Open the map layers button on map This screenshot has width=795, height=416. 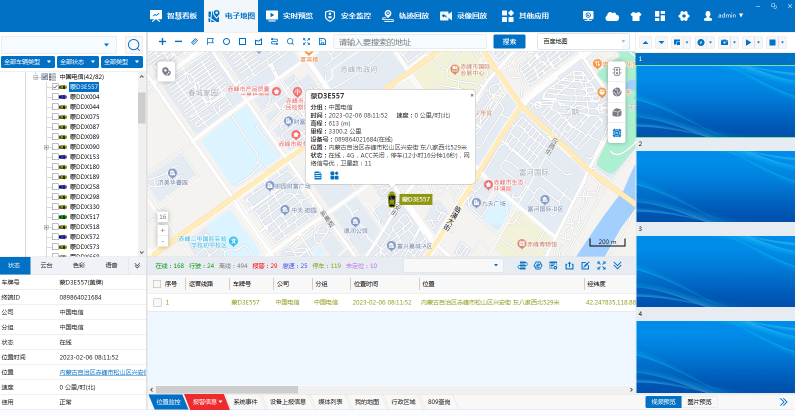pyautogui.click(x=166, y=71)
